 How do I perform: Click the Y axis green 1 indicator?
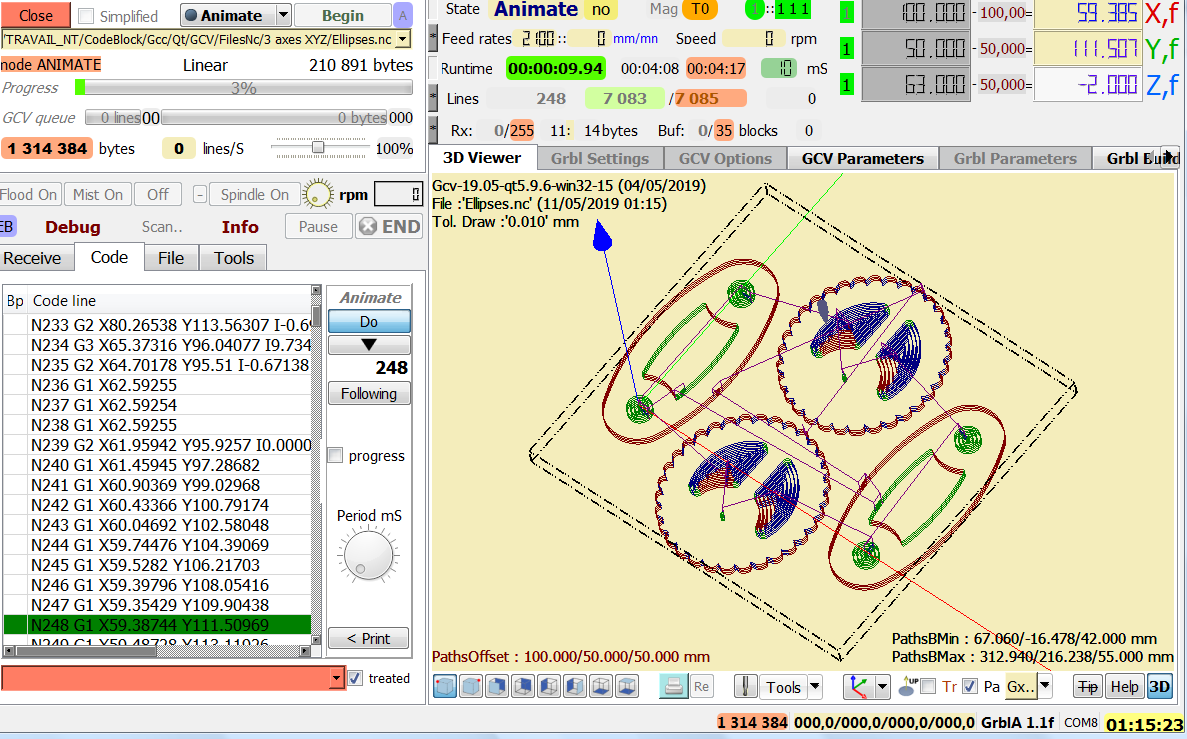click(846, 48)
